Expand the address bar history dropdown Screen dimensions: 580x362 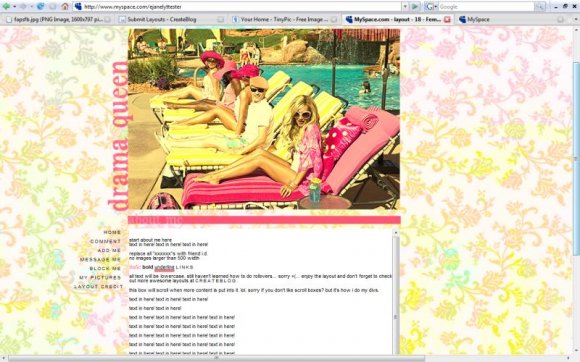(405, 7)
